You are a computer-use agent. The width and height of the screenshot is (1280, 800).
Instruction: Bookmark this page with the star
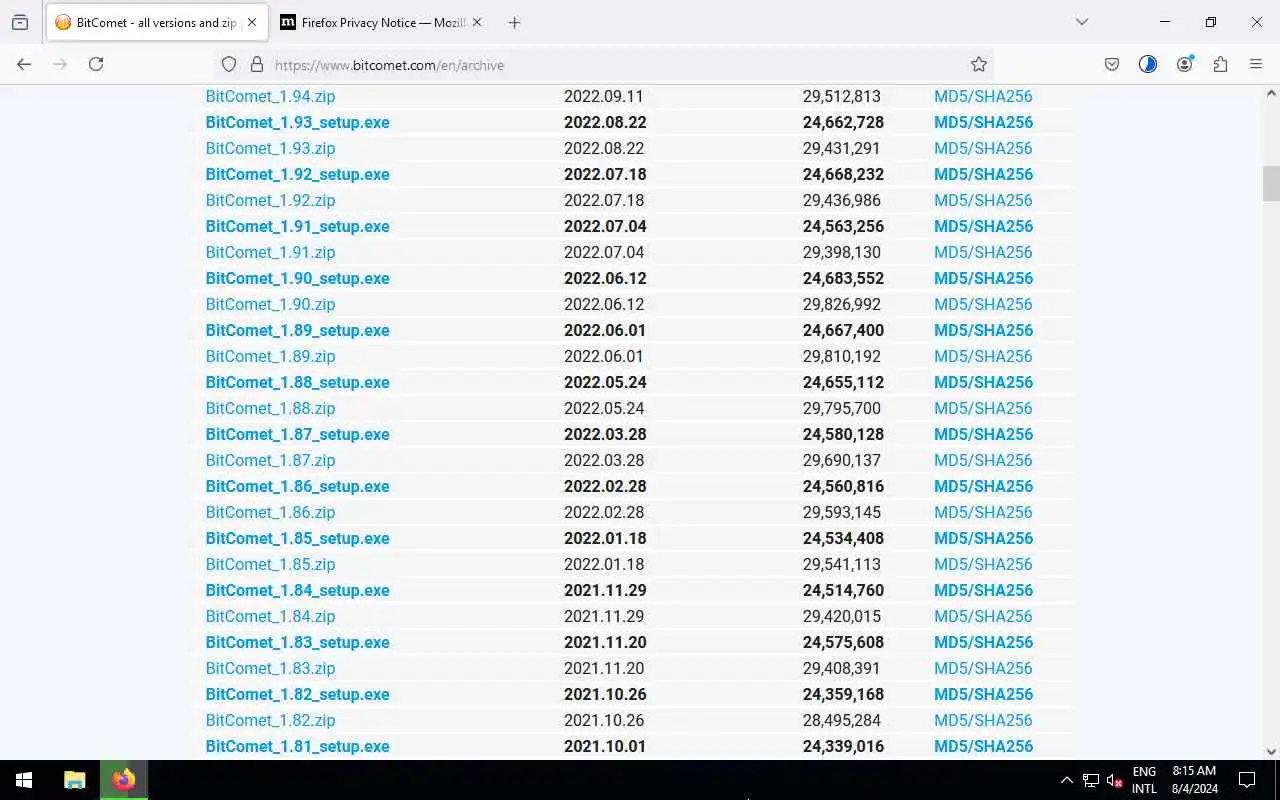(x=979, y=64)
